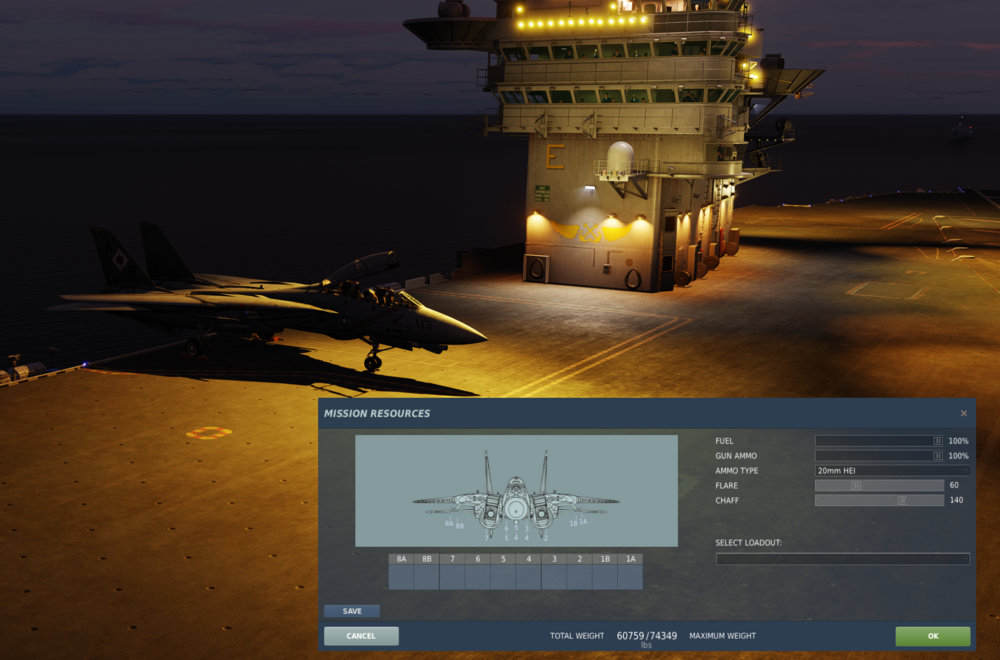Click the GUN AMMO slider handle
This screenshot has width=1000, height=660.
click(x=938, y=455)
